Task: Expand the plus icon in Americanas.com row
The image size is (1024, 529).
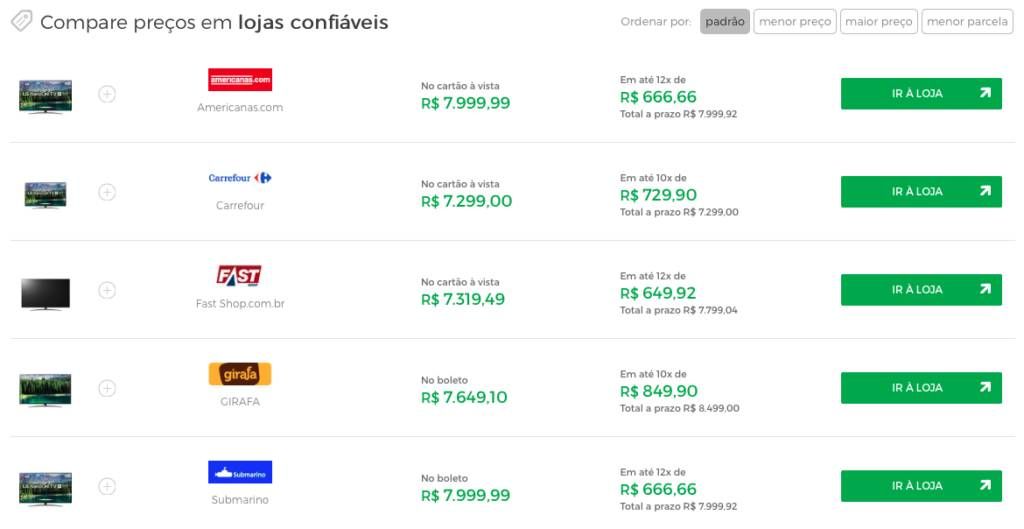Action: pos(107,94)
